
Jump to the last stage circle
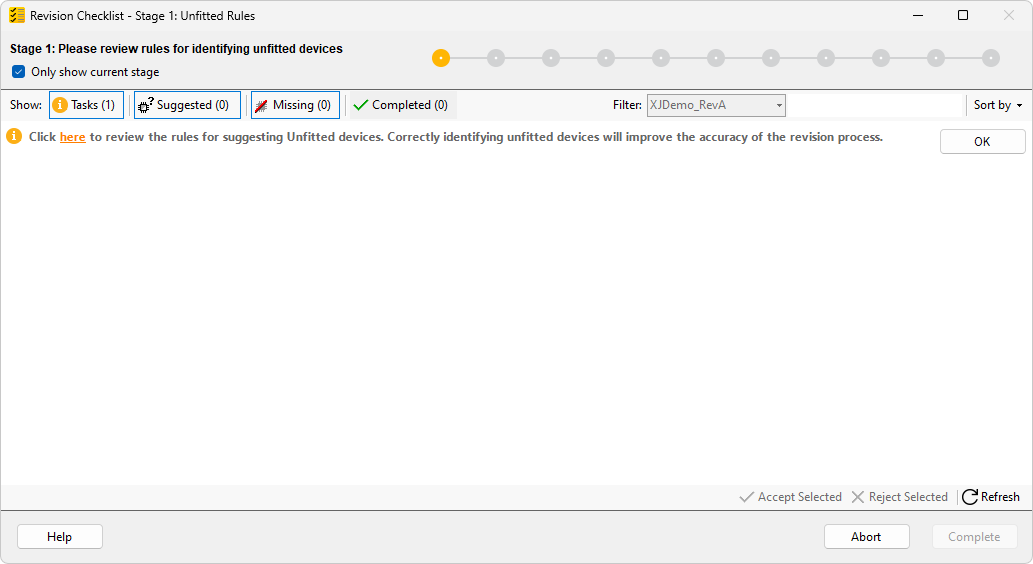click(990, 58)
